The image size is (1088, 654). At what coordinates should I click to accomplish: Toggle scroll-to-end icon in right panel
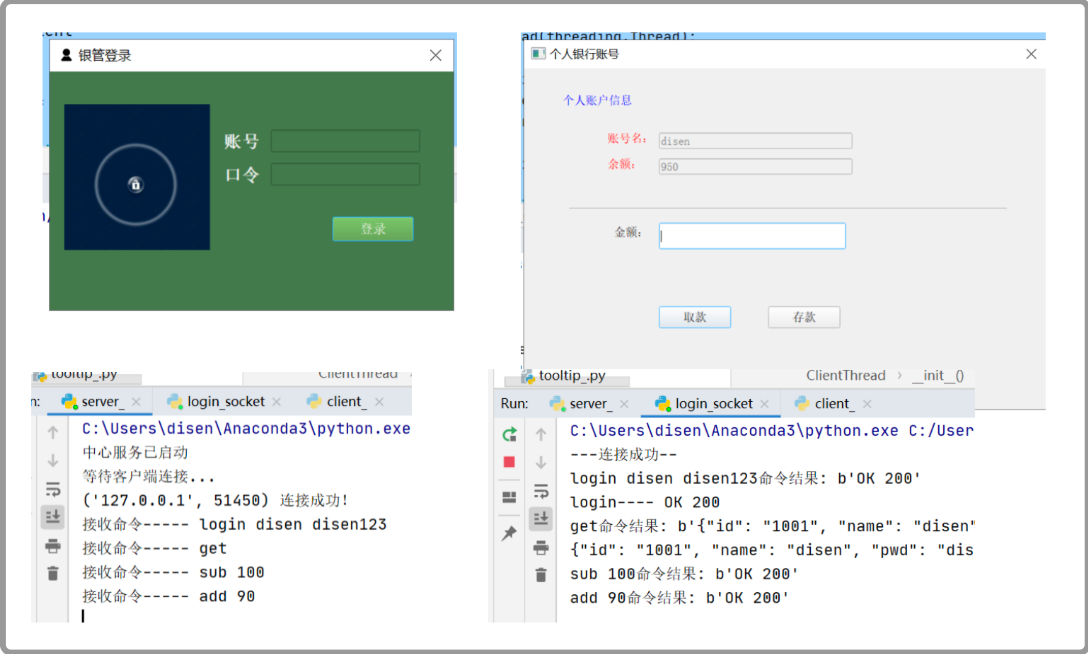[x=541, y=519]
